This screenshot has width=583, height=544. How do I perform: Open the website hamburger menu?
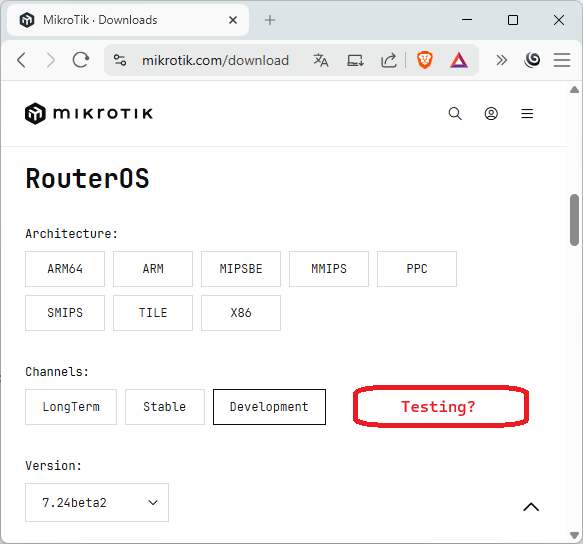(x=527, y=113)
